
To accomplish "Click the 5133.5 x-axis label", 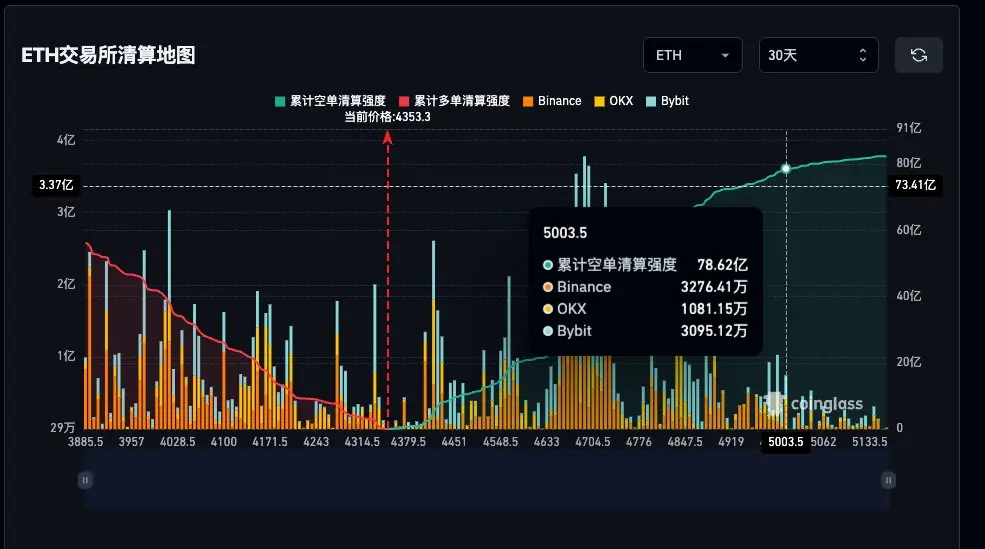I will pyautogui.click(x=869, y=442).
